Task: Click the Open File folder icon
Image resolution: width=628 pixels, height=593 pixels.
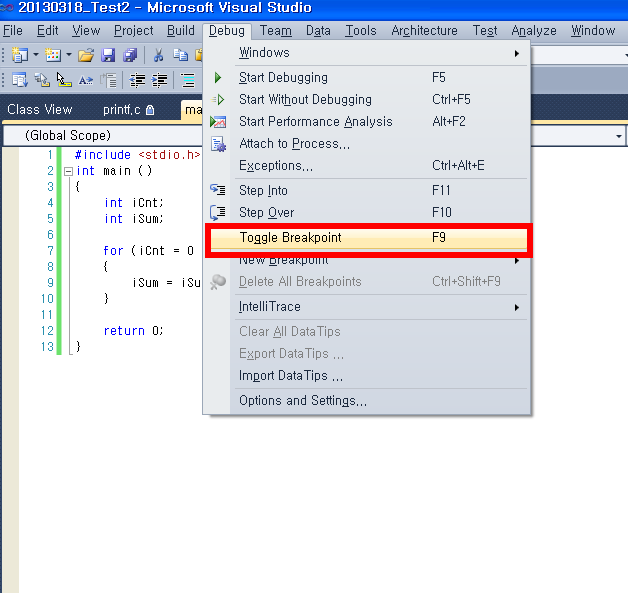Action: (86, 55)
